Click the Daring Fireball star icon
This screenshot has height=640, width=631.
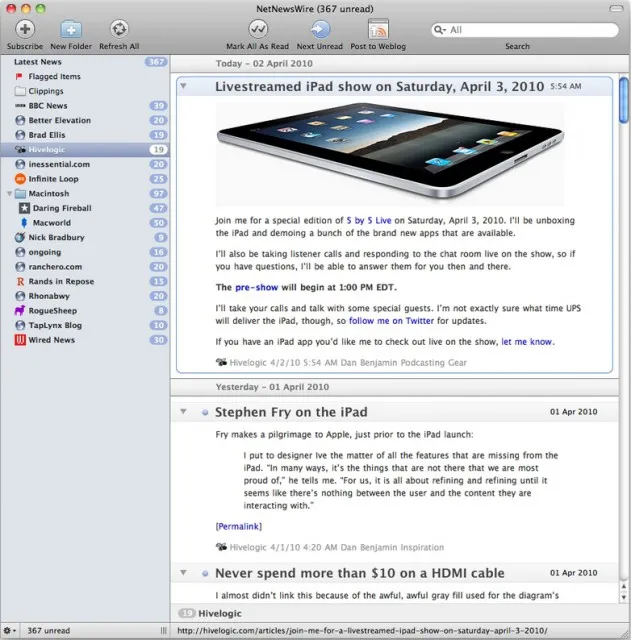coord(24,208)
